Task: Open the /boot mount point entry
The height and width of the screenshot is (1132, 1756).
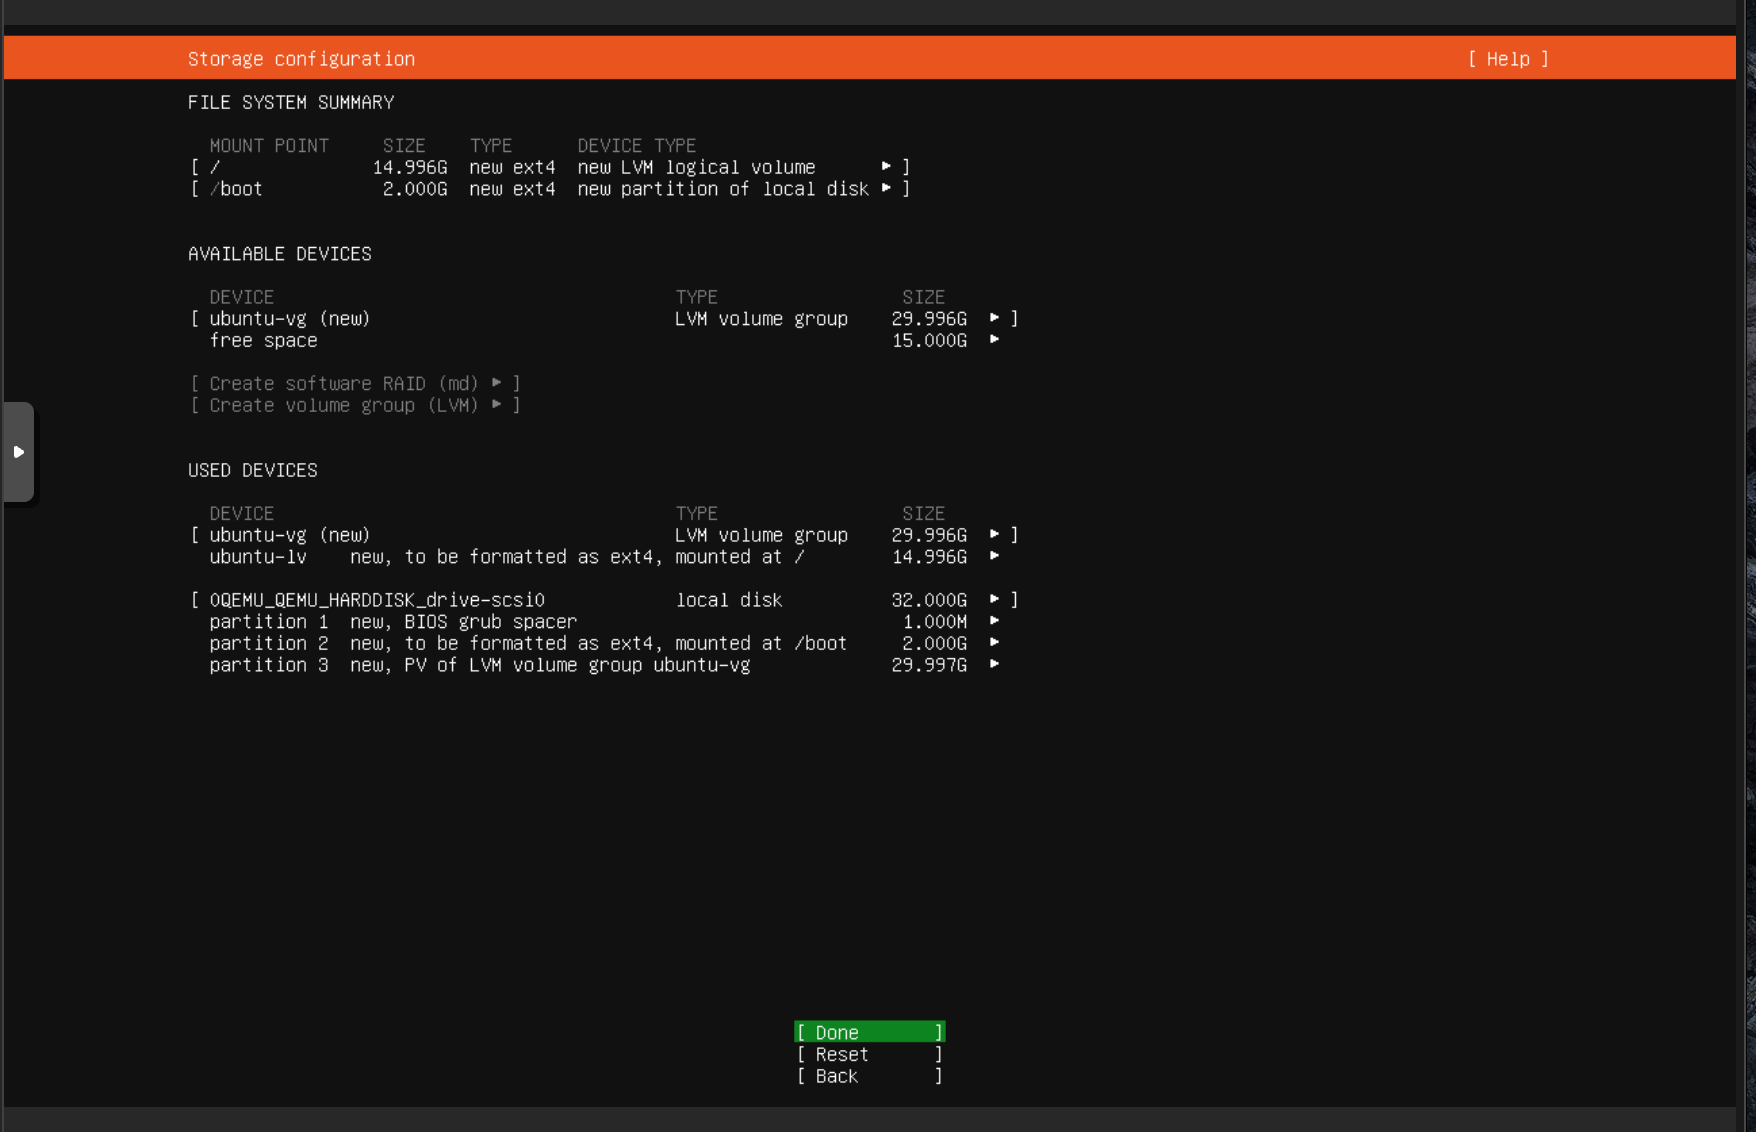Action: click(x=548, y=189)
